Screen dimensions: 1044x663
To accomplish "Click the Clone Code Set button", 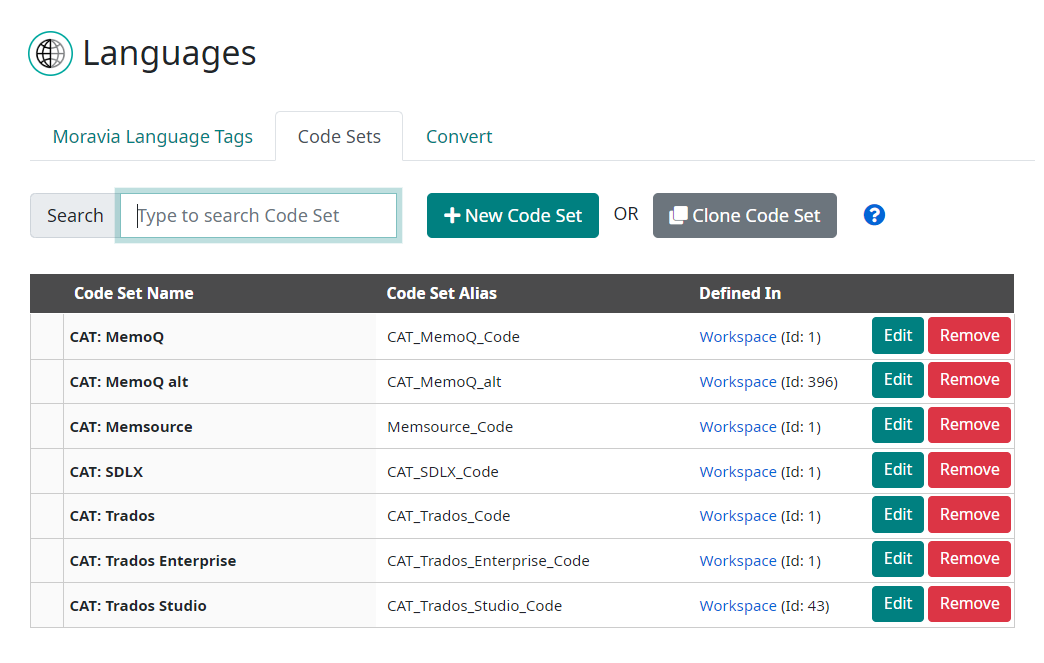I will click(744, 216).
